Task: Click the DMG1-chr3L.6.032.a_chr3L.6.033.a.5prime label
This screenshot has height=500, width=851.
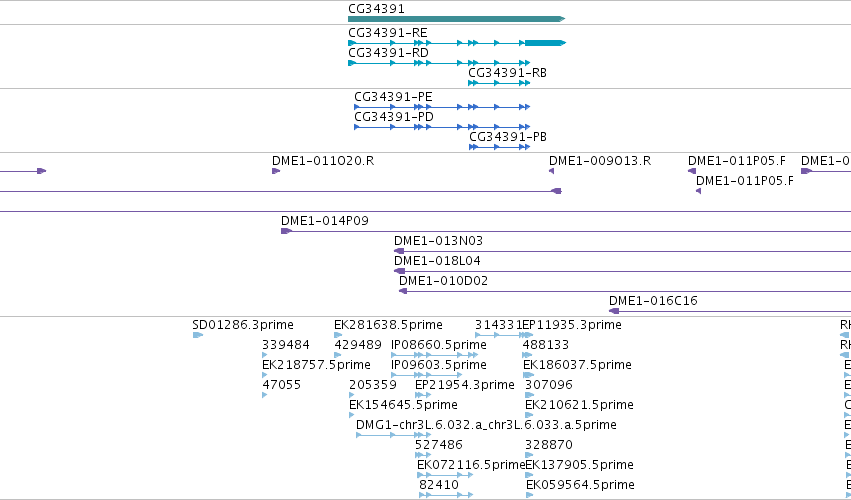Action: [x=486, y=425]
